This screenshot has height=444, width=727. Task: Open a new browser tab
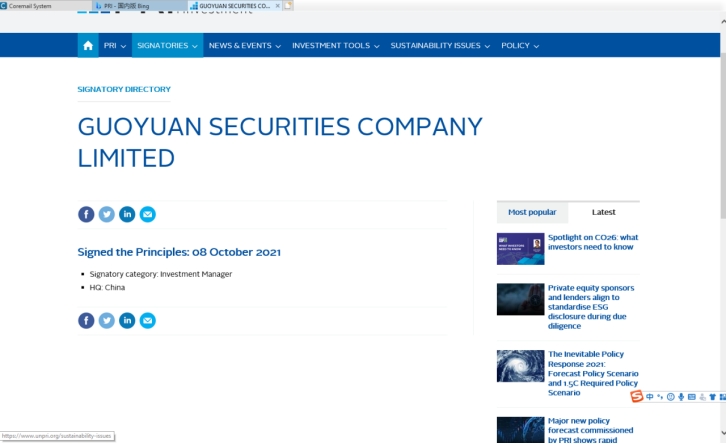point(288,6)
